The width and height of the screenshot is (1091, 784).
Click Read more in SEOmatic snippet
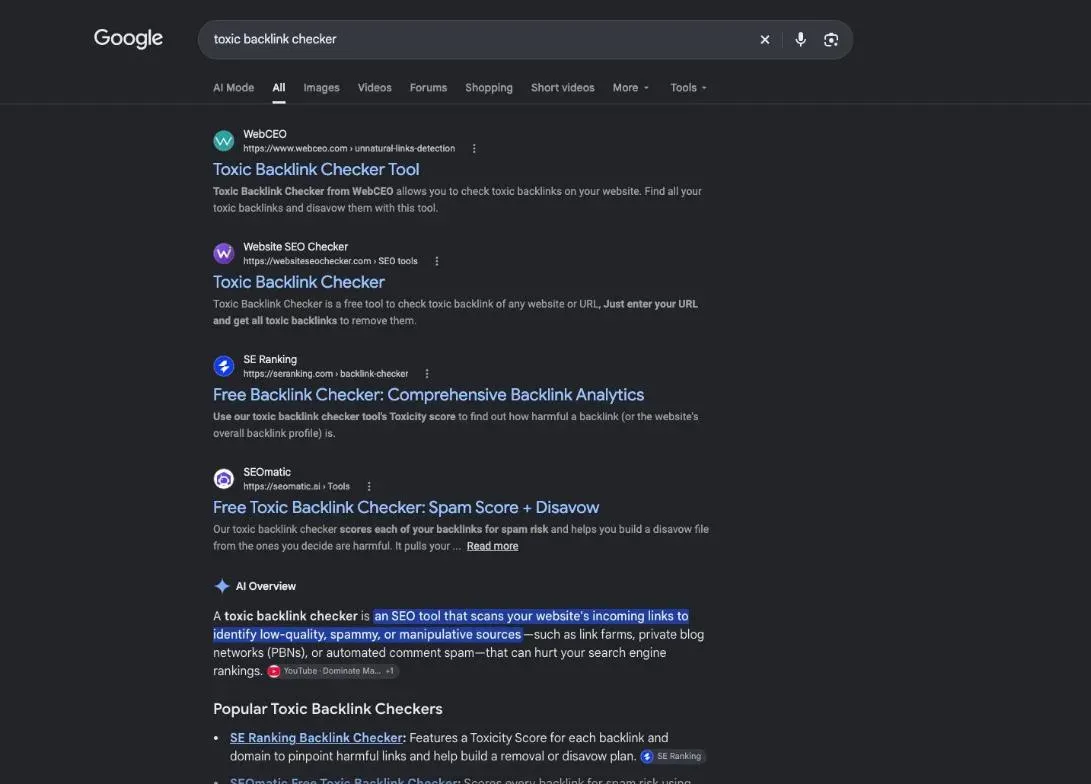pos(493,546)
